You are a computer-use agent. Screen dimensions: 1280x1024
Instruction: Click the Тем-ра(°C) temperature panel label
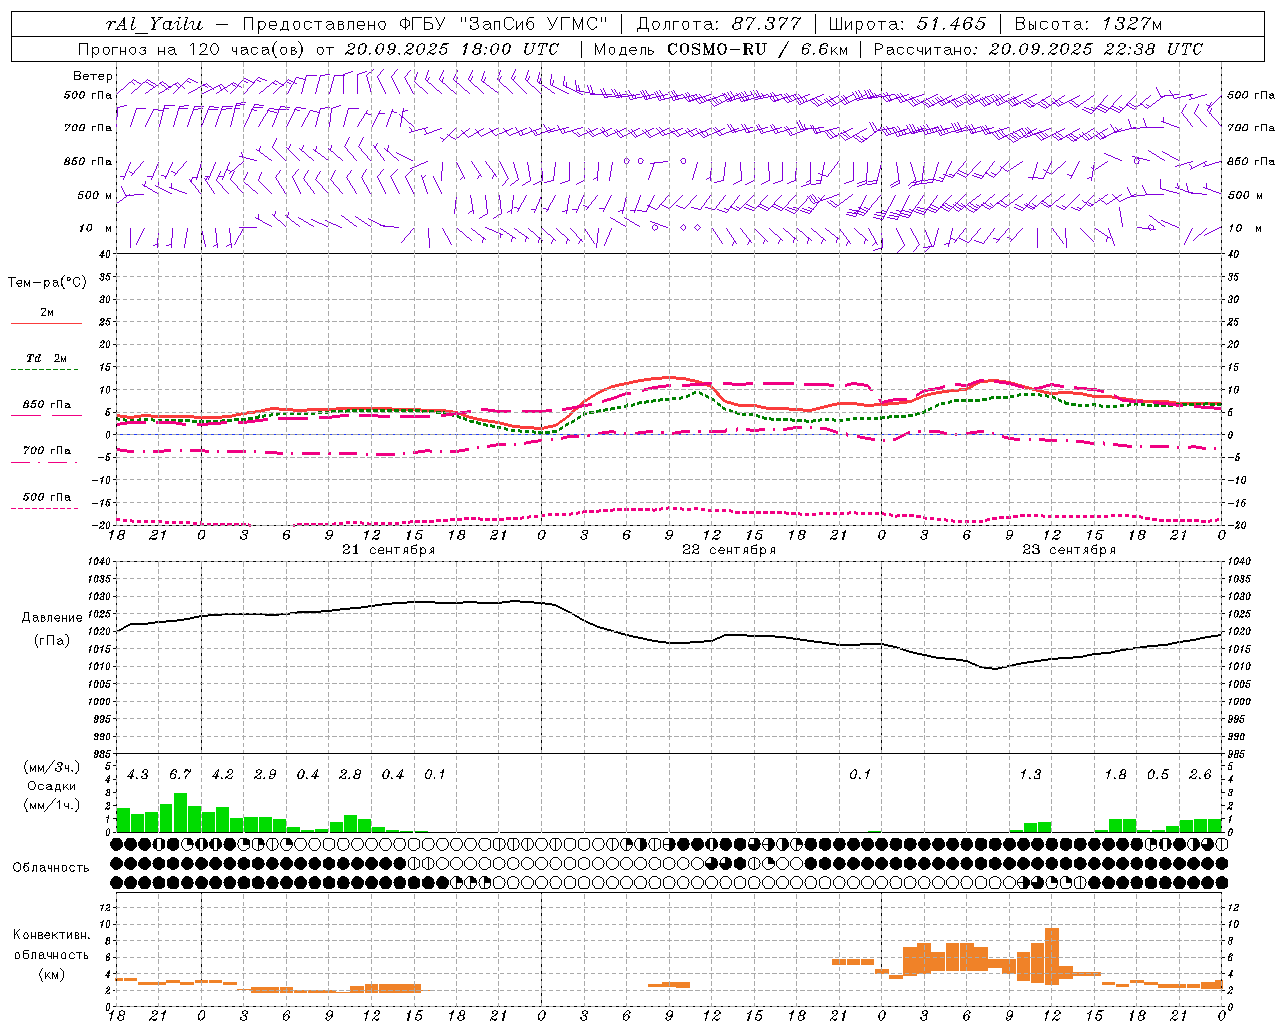point(47,283)
